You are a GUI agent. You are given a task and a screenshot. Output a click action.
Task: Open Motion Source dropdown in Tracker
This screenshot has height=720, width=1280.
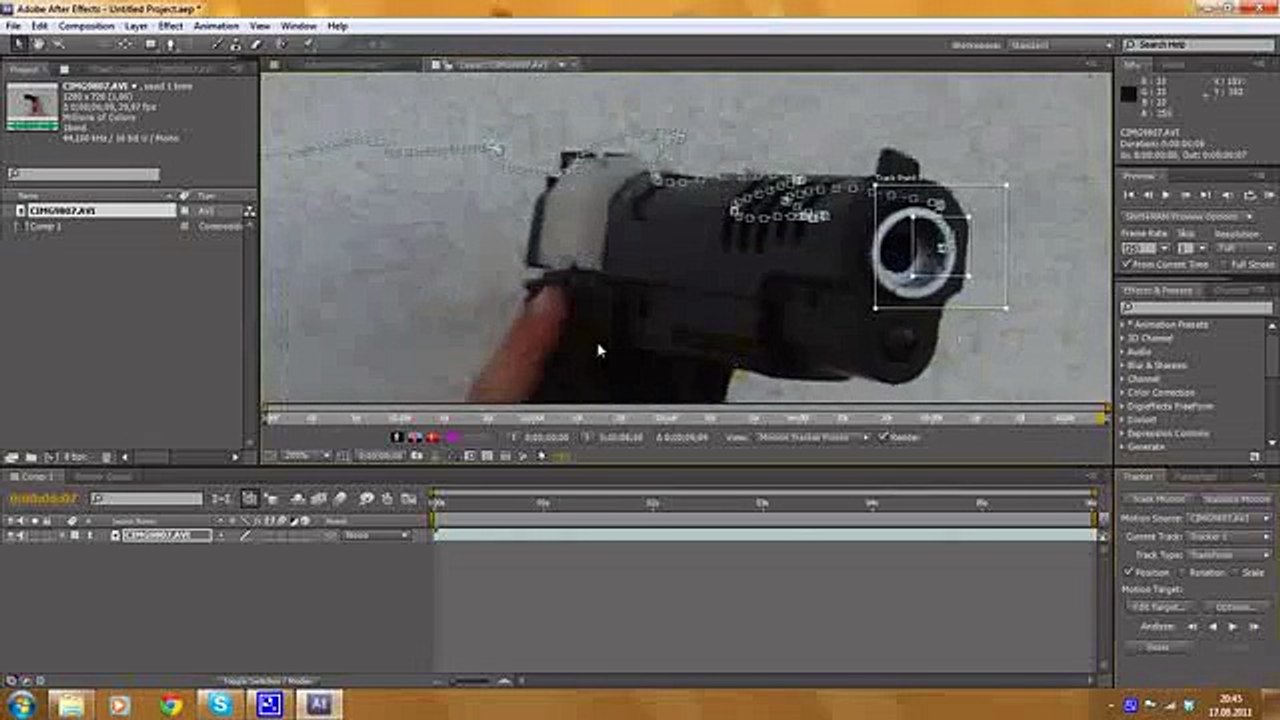point(1229,518)
